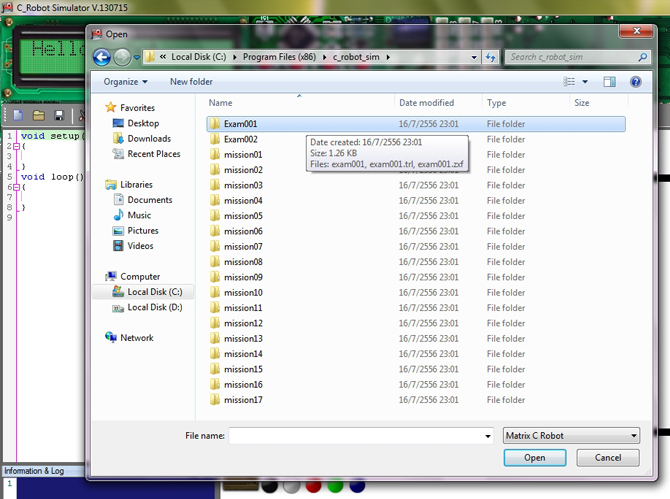Click the File name input field
This screenshot has width=670, height=499.
tap(355, 436)
